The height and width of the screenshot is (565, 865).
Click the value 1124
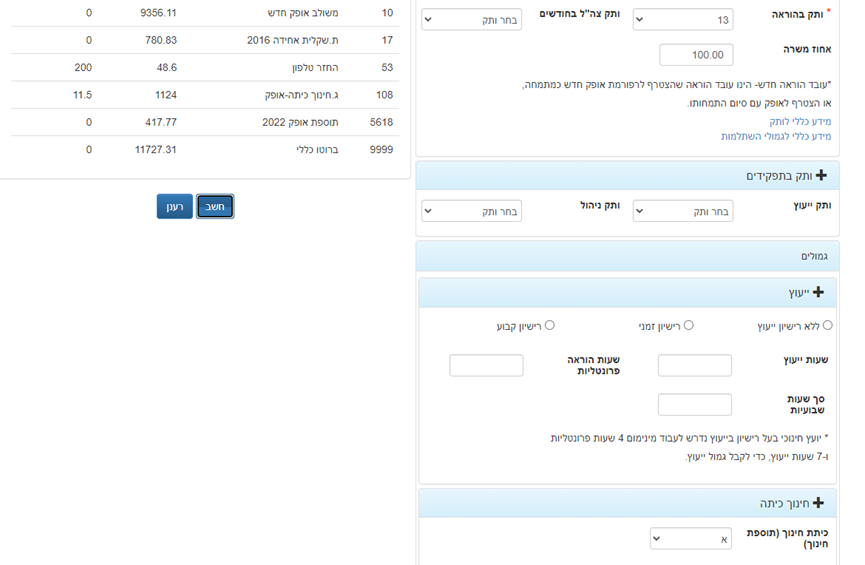165,95
